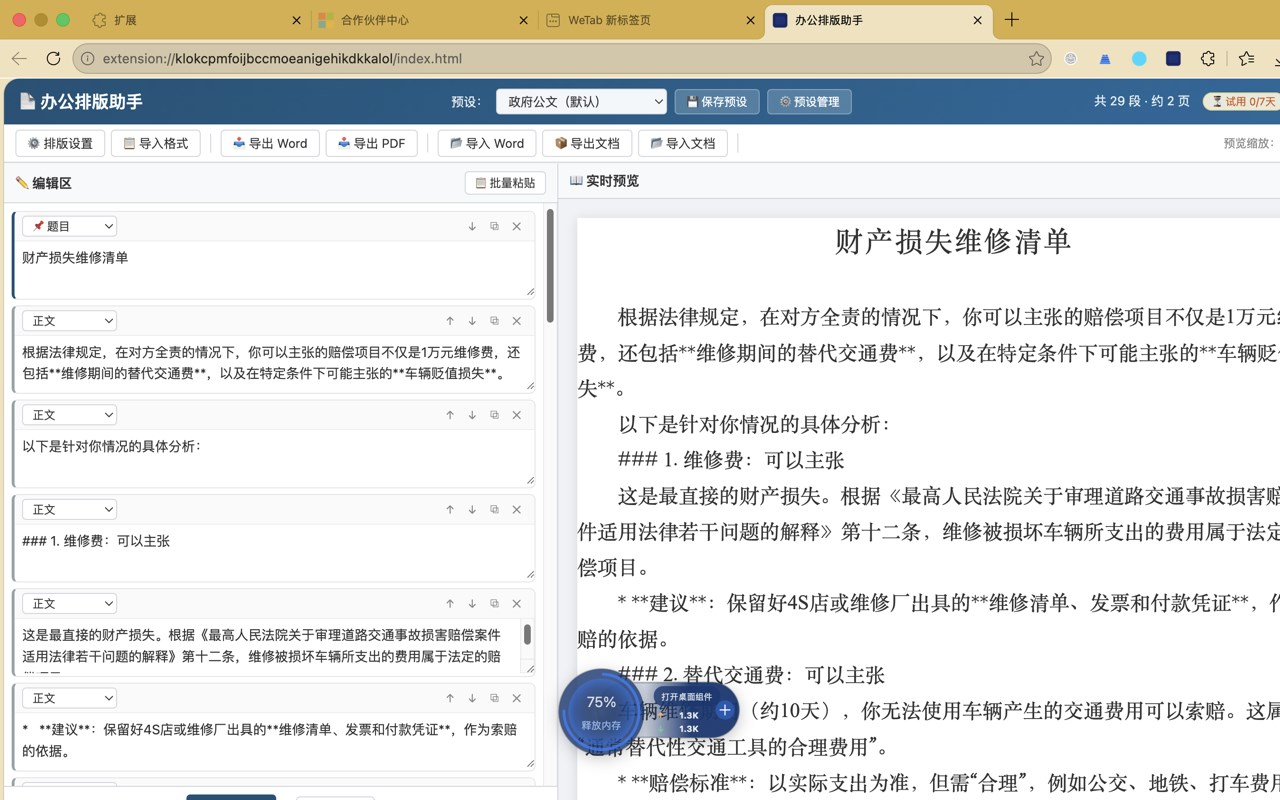Image resolution: width=1280 pixels, height=800 pixels.
Task: Move the **建议** block up
Action: (x=450, y=698)
